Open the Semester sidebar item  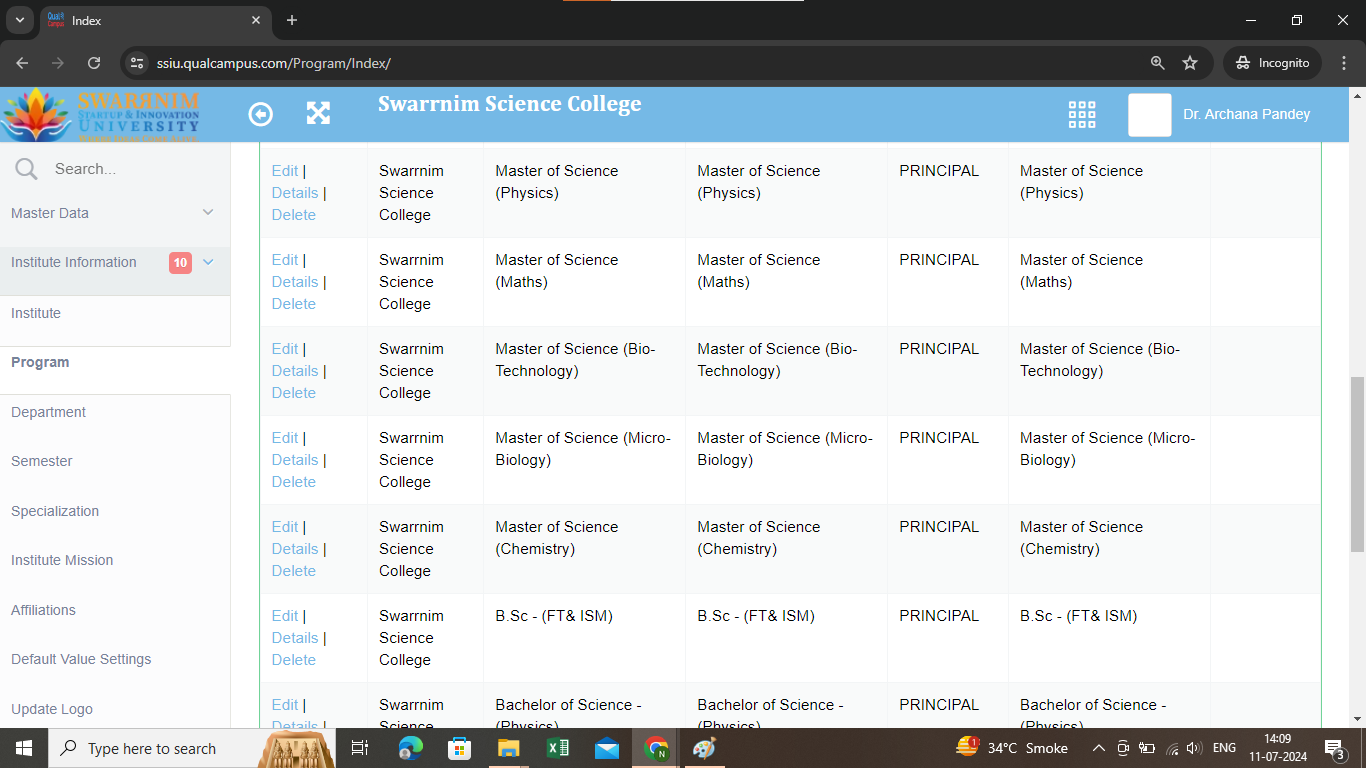tap(42, 461)
